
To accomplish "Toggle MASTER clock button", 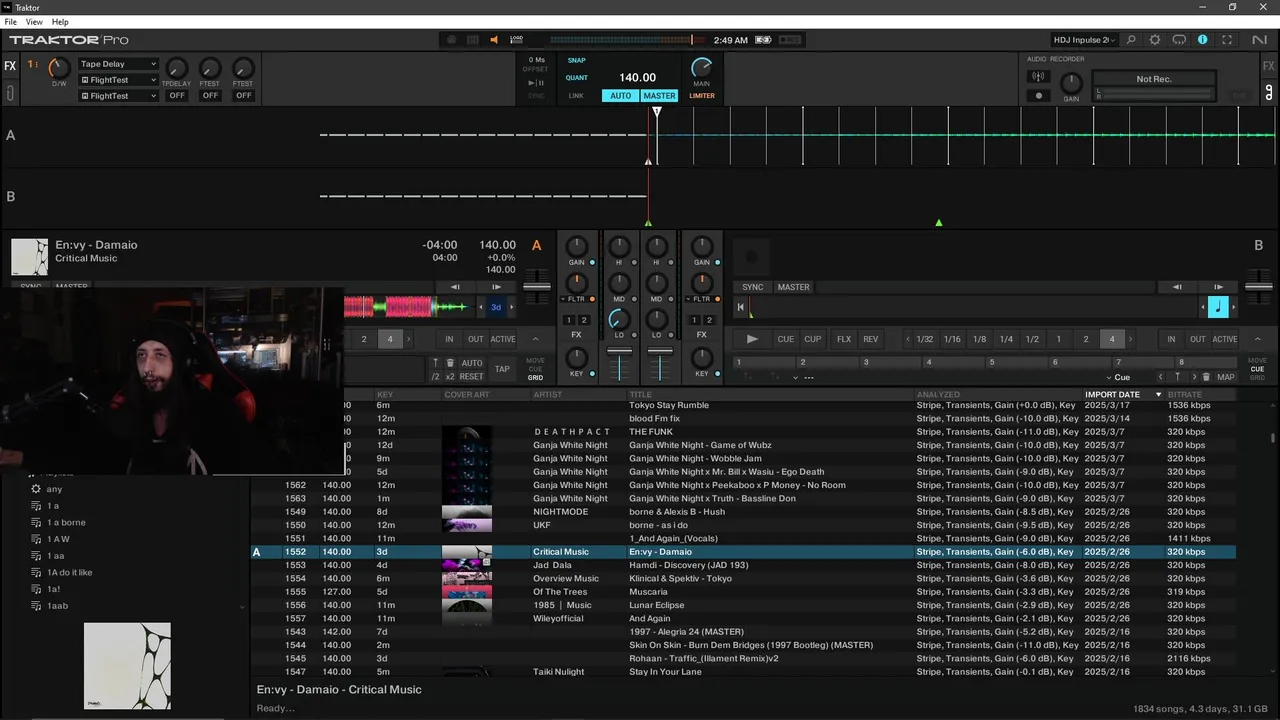I will pos(659,96).
